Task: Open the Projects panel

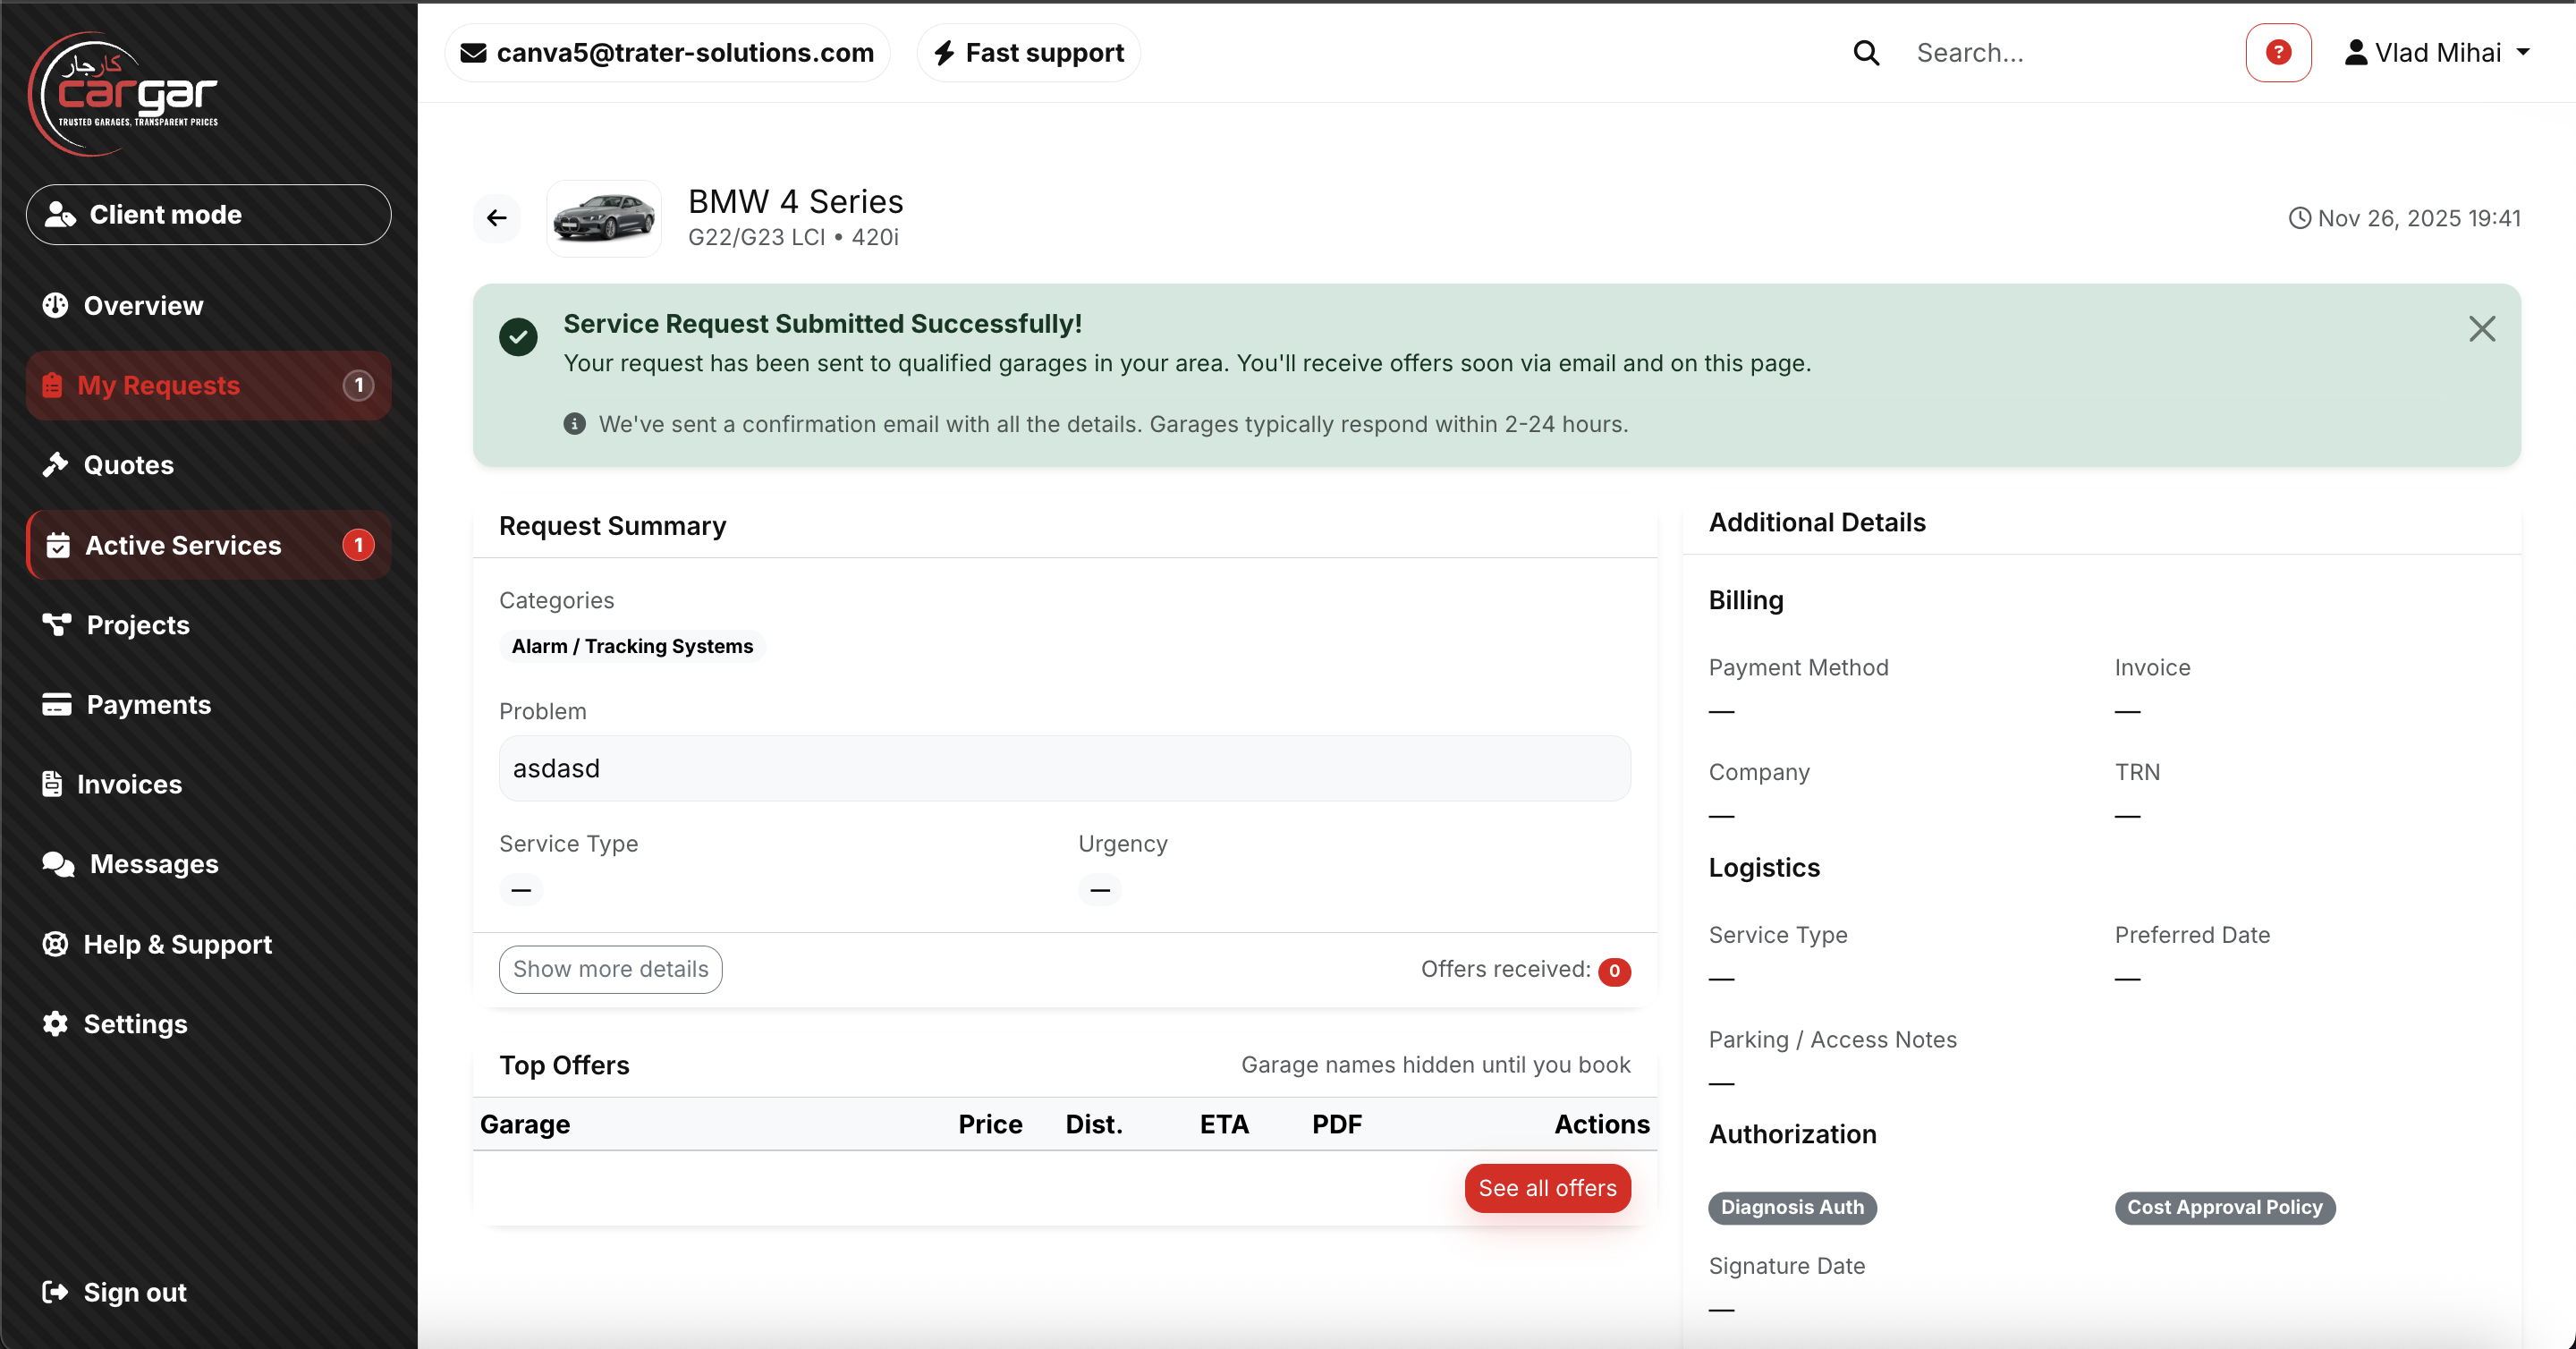Action: (137, 625)
